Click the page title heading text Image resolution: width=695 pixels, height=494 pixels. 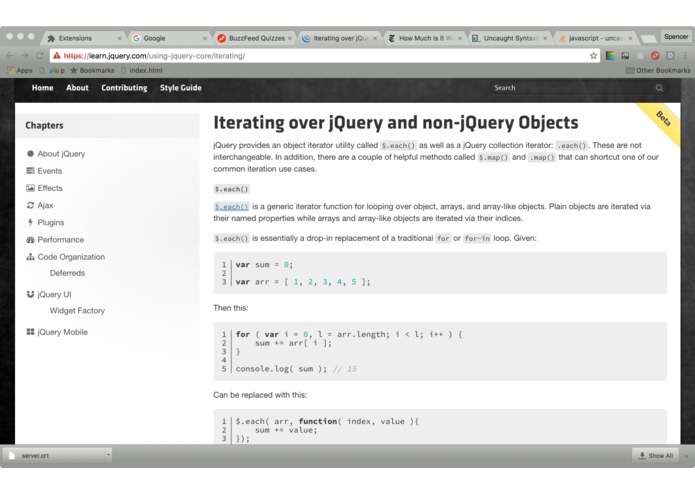pos(395,123)
